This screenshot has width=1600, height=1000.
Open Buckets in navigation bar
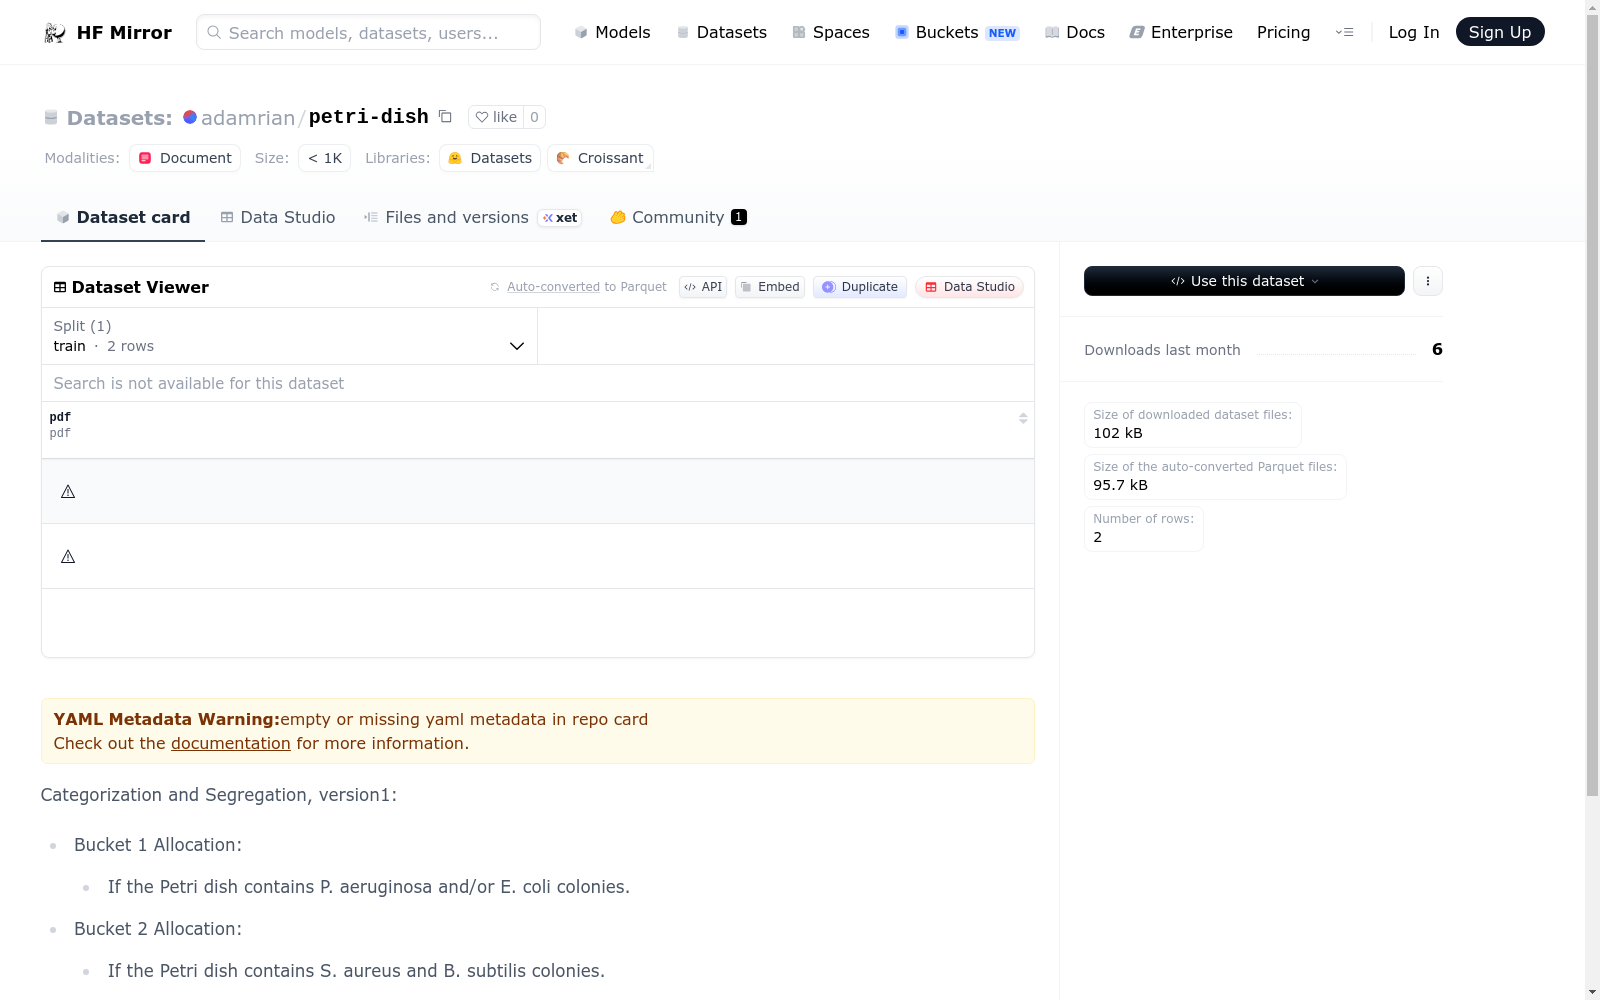956,33
